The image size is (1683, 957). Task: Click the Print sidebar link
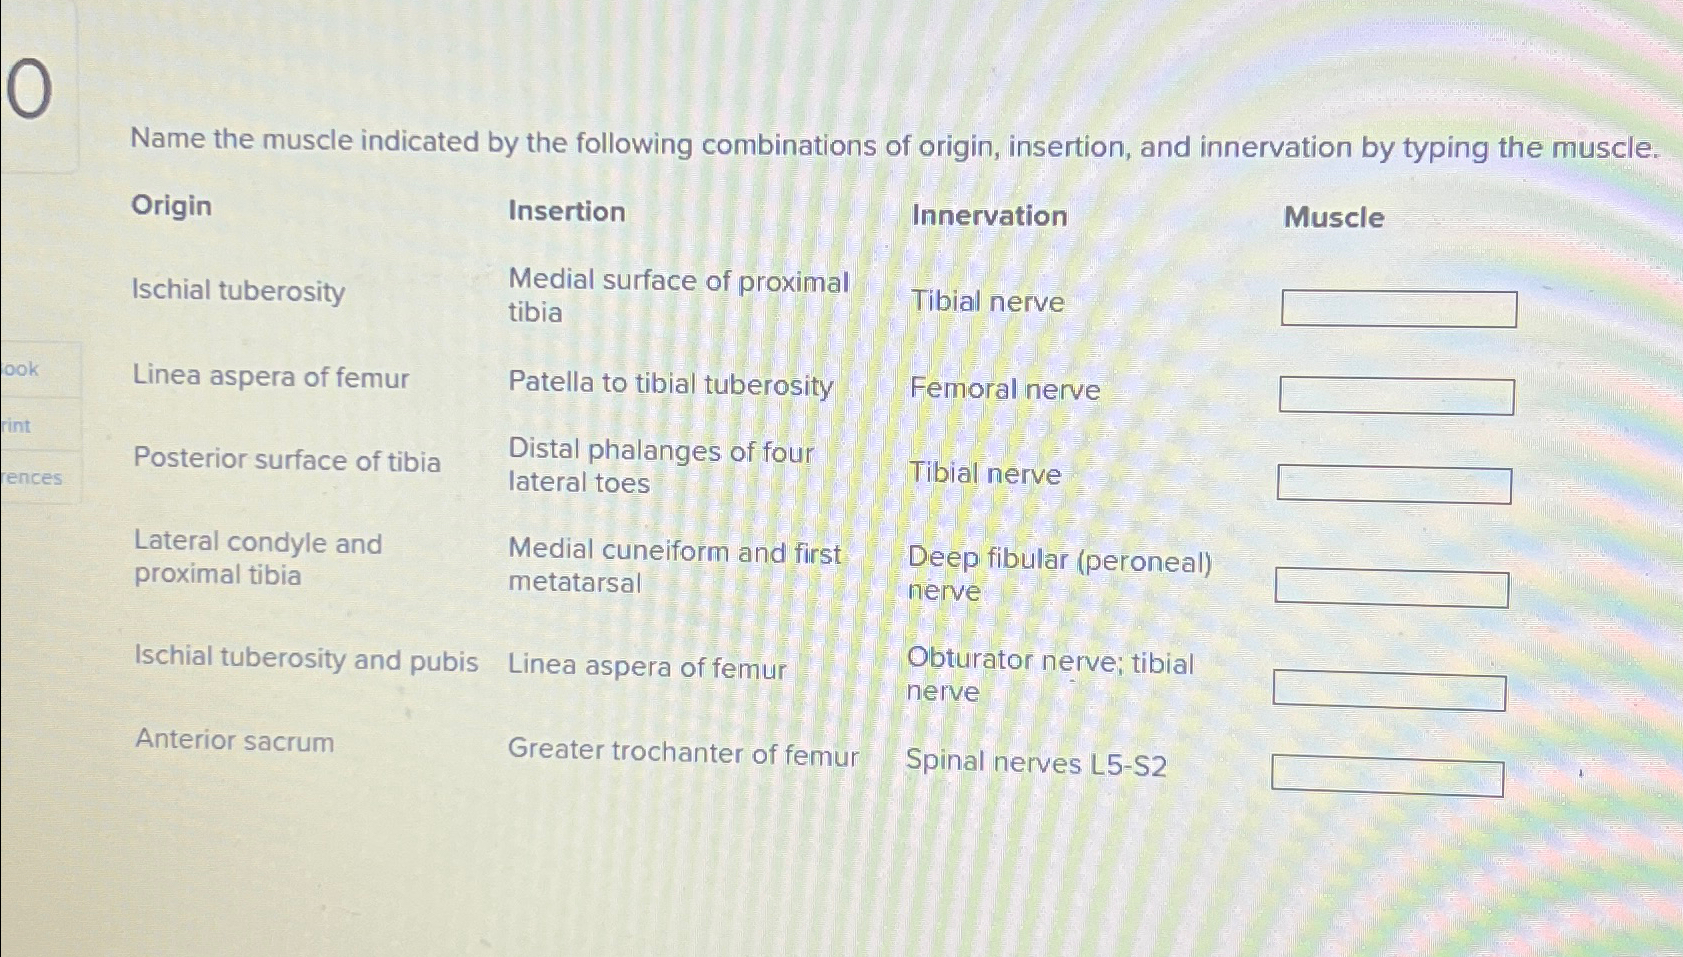pyautogui.click(x=17, y=424)
